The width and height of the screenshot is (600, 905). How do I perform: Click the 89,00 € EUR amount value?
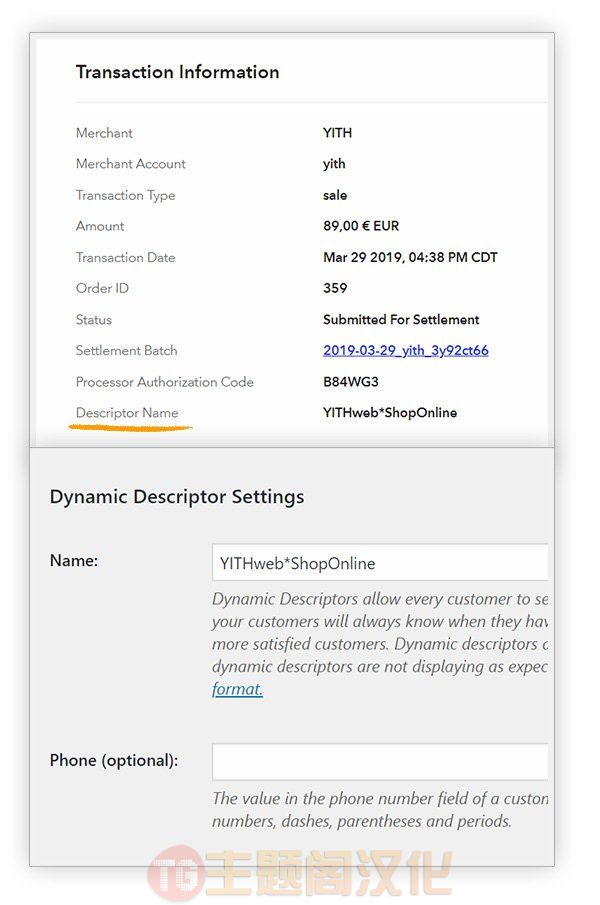tap(361, 226)
